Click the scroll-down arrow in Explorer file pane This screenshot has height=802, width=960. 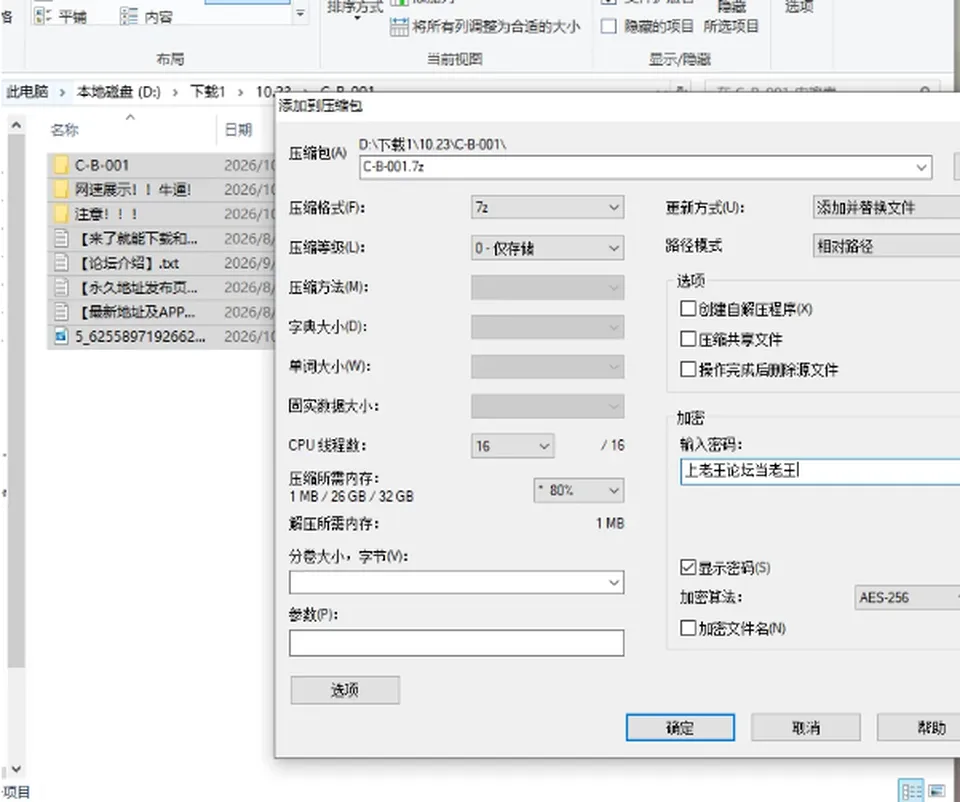click(17, 769)
